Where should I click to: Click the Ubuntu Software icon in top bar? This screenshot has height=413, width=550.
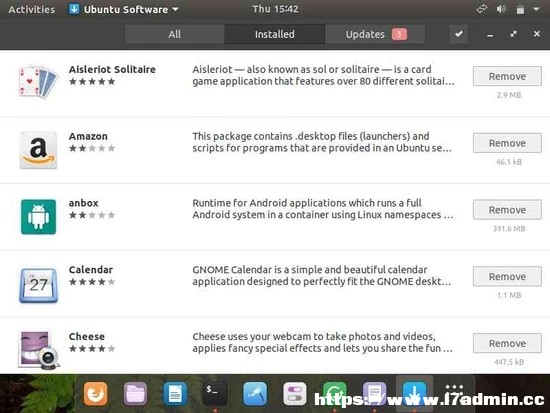pos(74,9)
